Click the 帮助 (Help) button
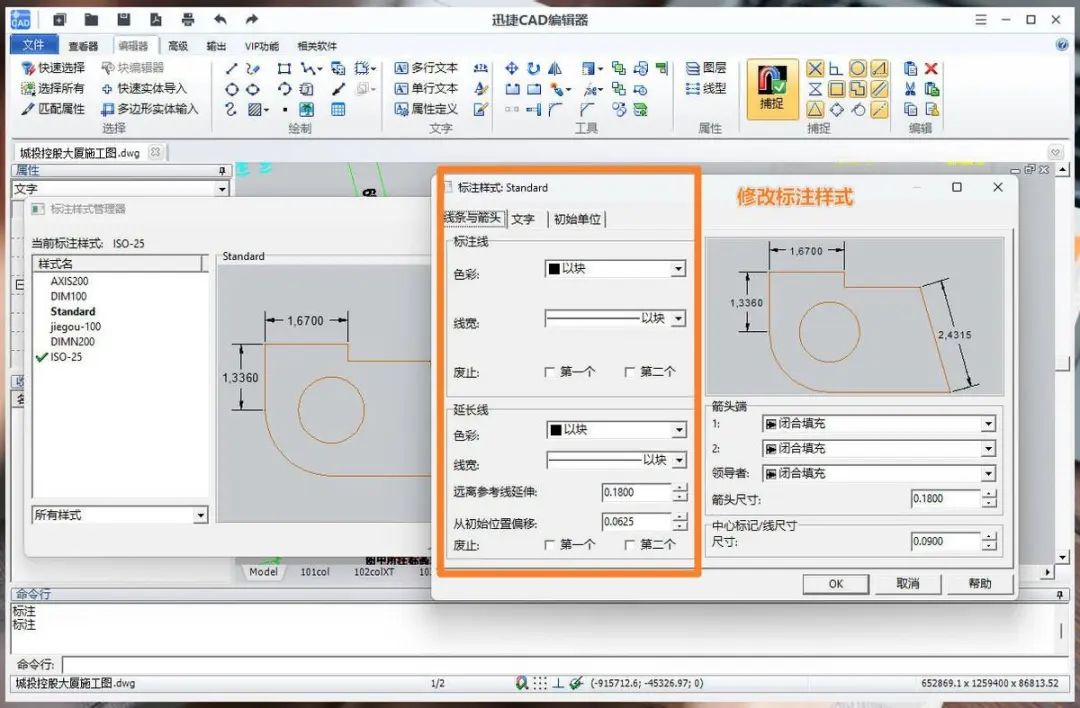Image resolution: width=1080 pixels, height=708 pixels. (x=978, y=584)
